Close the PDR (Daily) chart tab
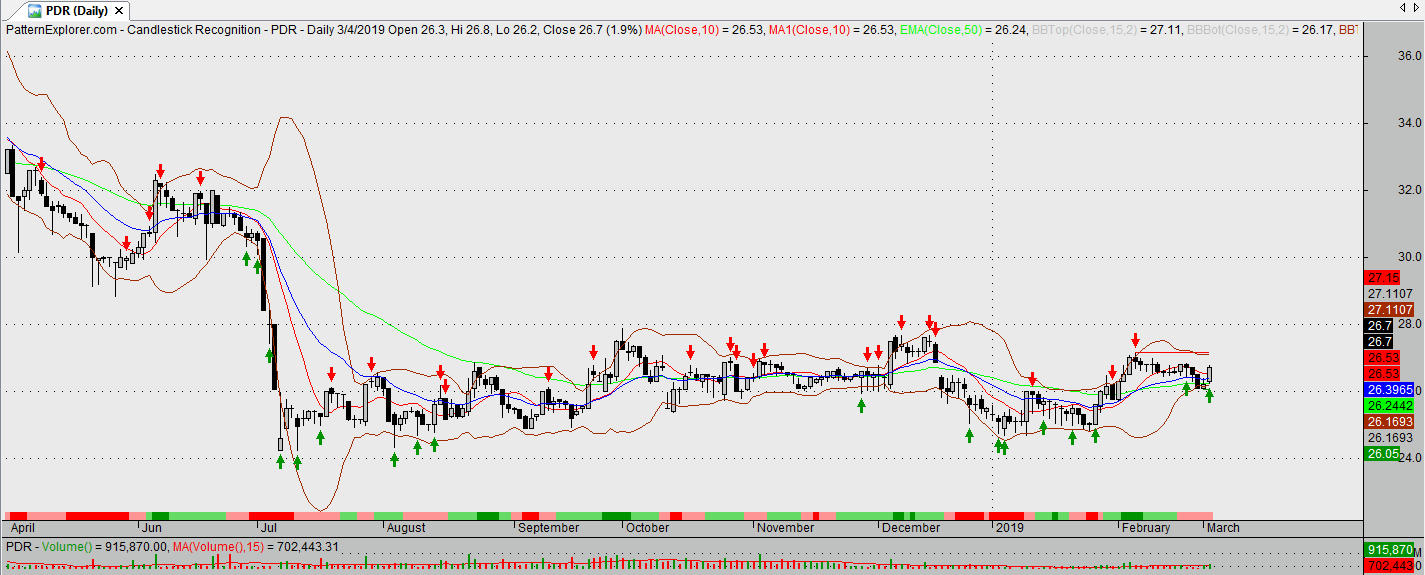The height and width of the screenshot is (575, 1425). point(120,11)
